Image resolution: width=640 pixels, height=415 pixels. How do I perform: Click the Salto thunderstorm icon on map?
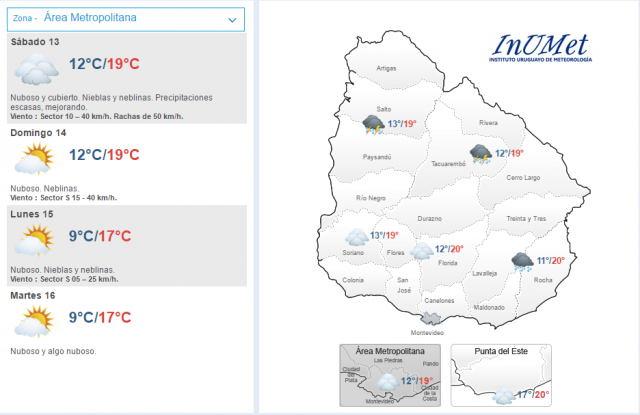[x=374, y=125]
